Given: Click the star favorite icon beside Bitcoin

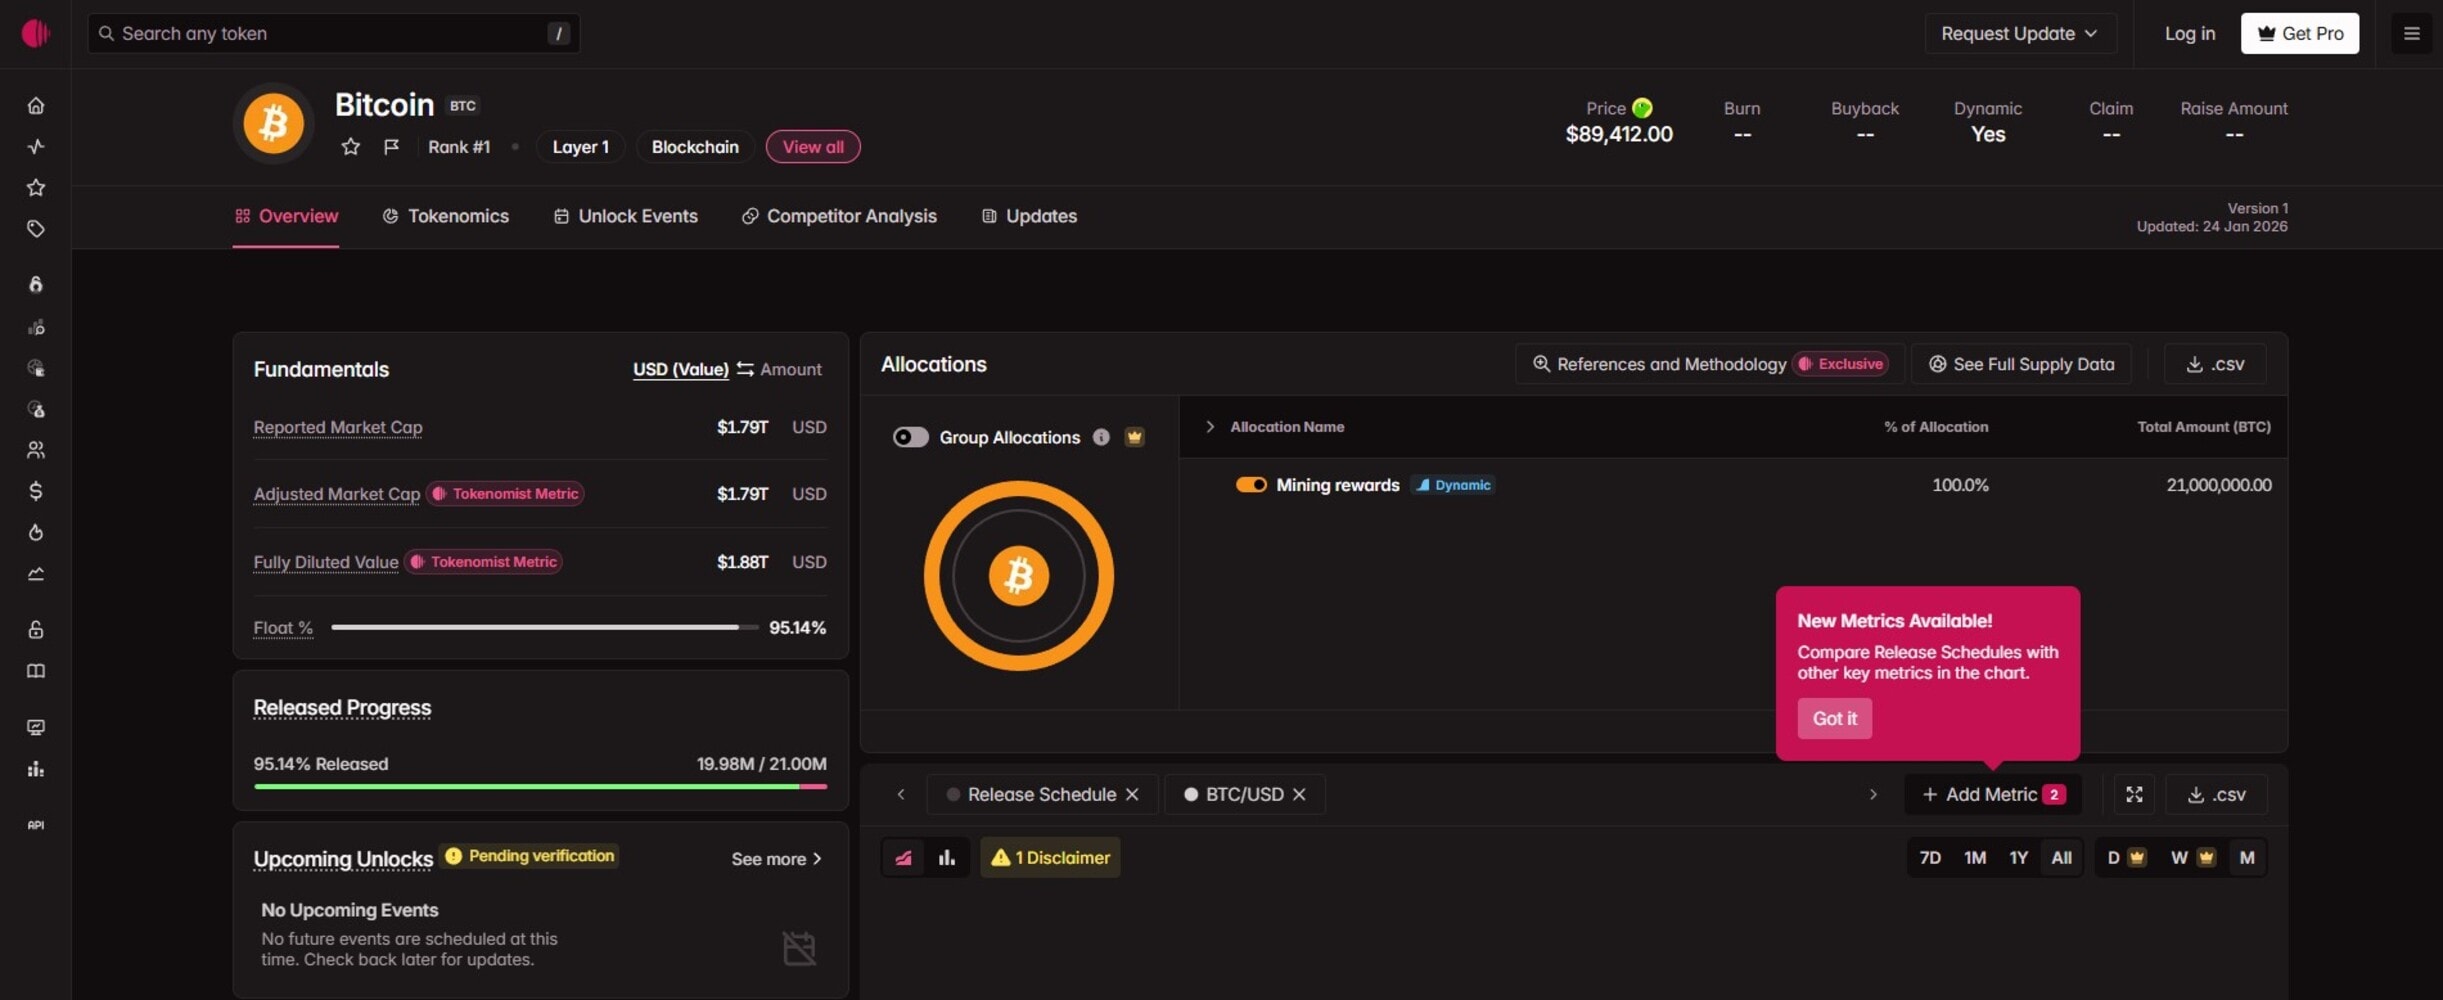Looking at the screenshot, I should (350, 147).
